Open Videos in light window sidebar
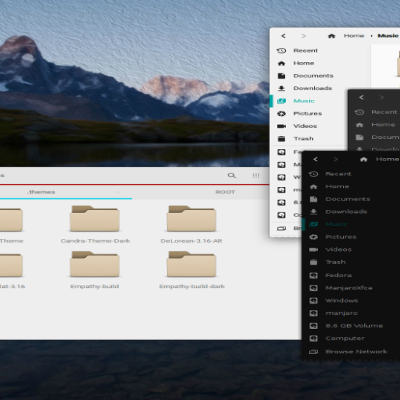400x400 pixels. coord(305,126)
